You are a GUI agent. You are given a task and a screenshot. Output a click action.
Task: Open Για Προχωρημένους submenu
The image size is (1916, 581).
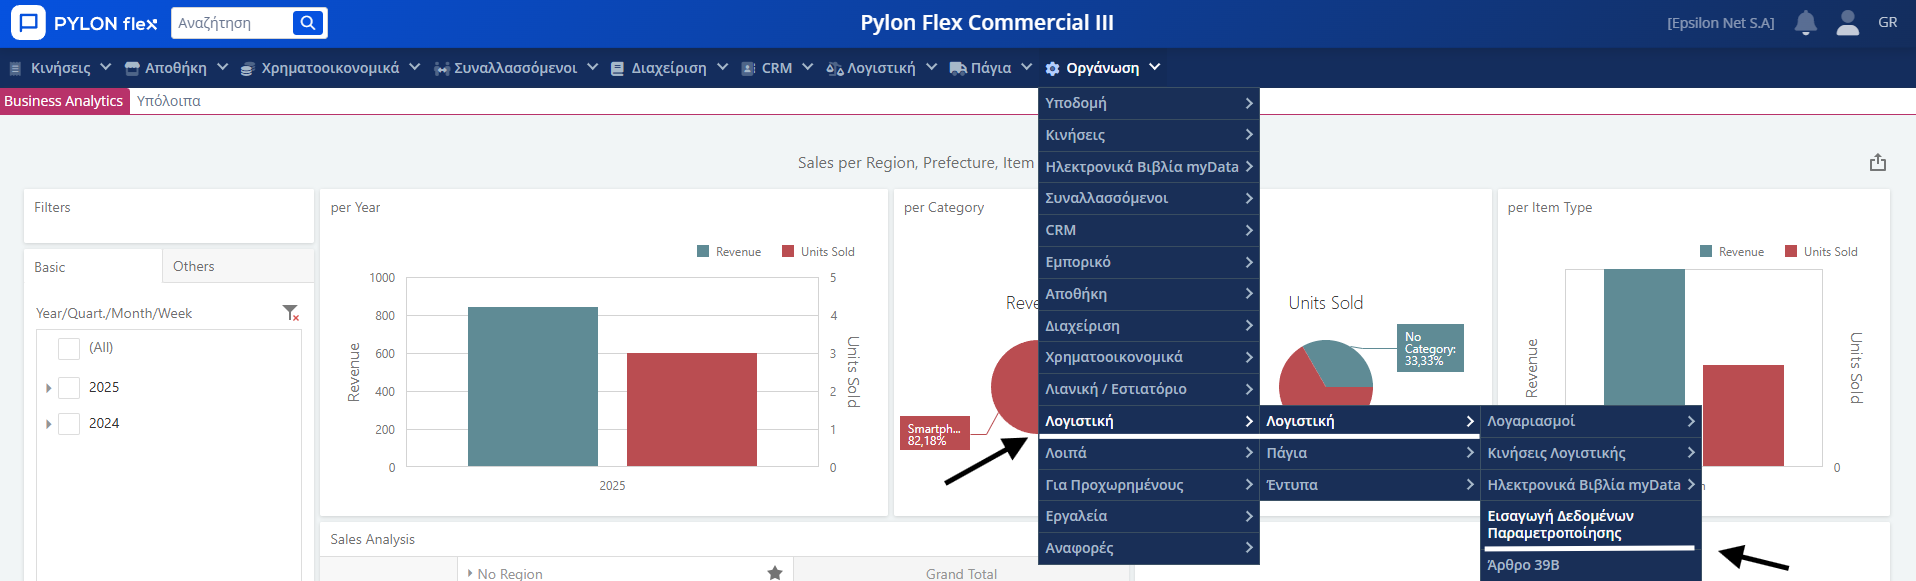coord(1148,485)
